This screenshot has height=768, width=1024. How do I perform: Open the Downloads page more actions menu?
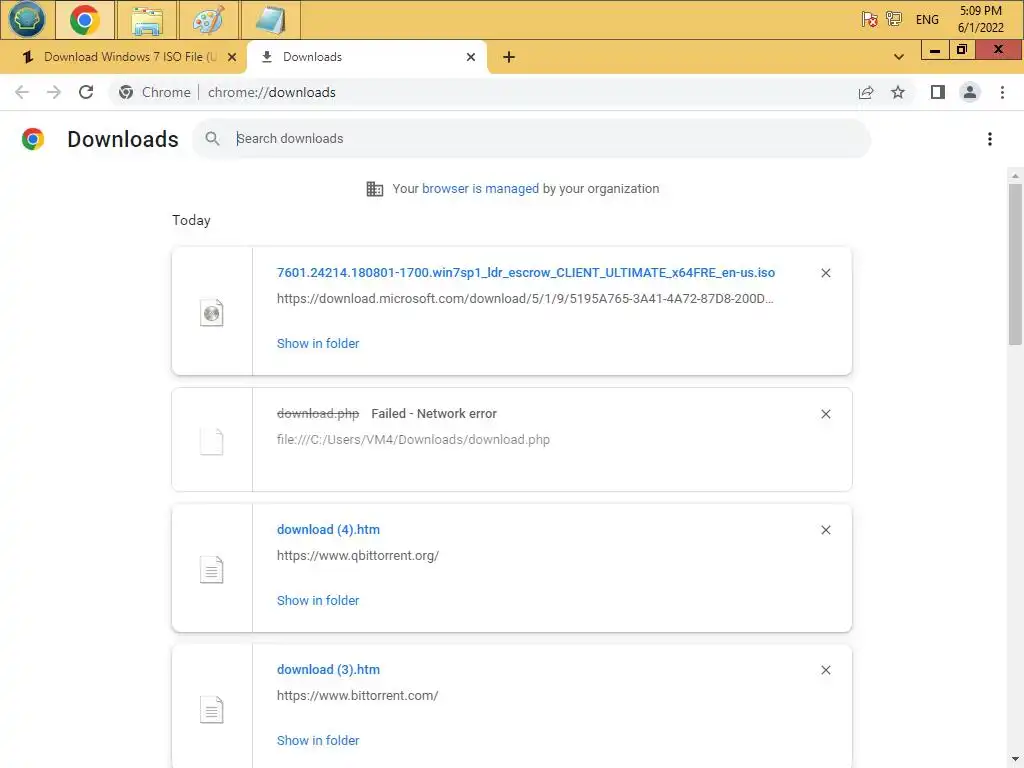990,139
